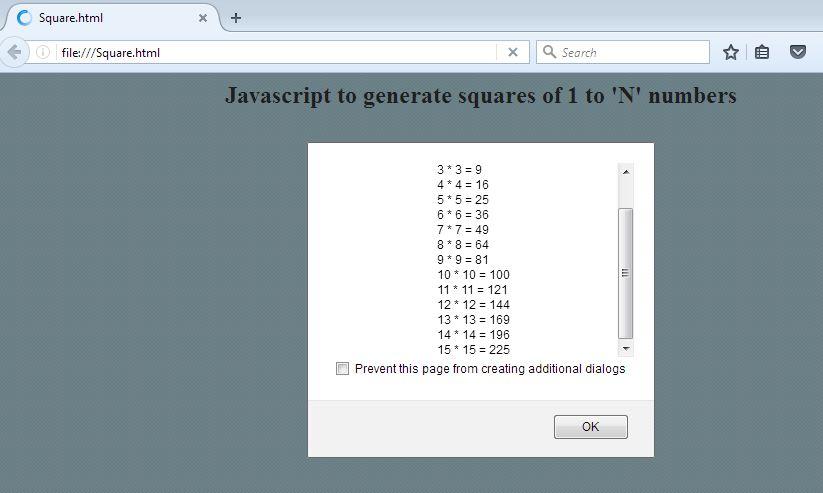Screen dimensions: 823x493
Task: Click the search magnifier icon
Action: click(x=549, y=51)
